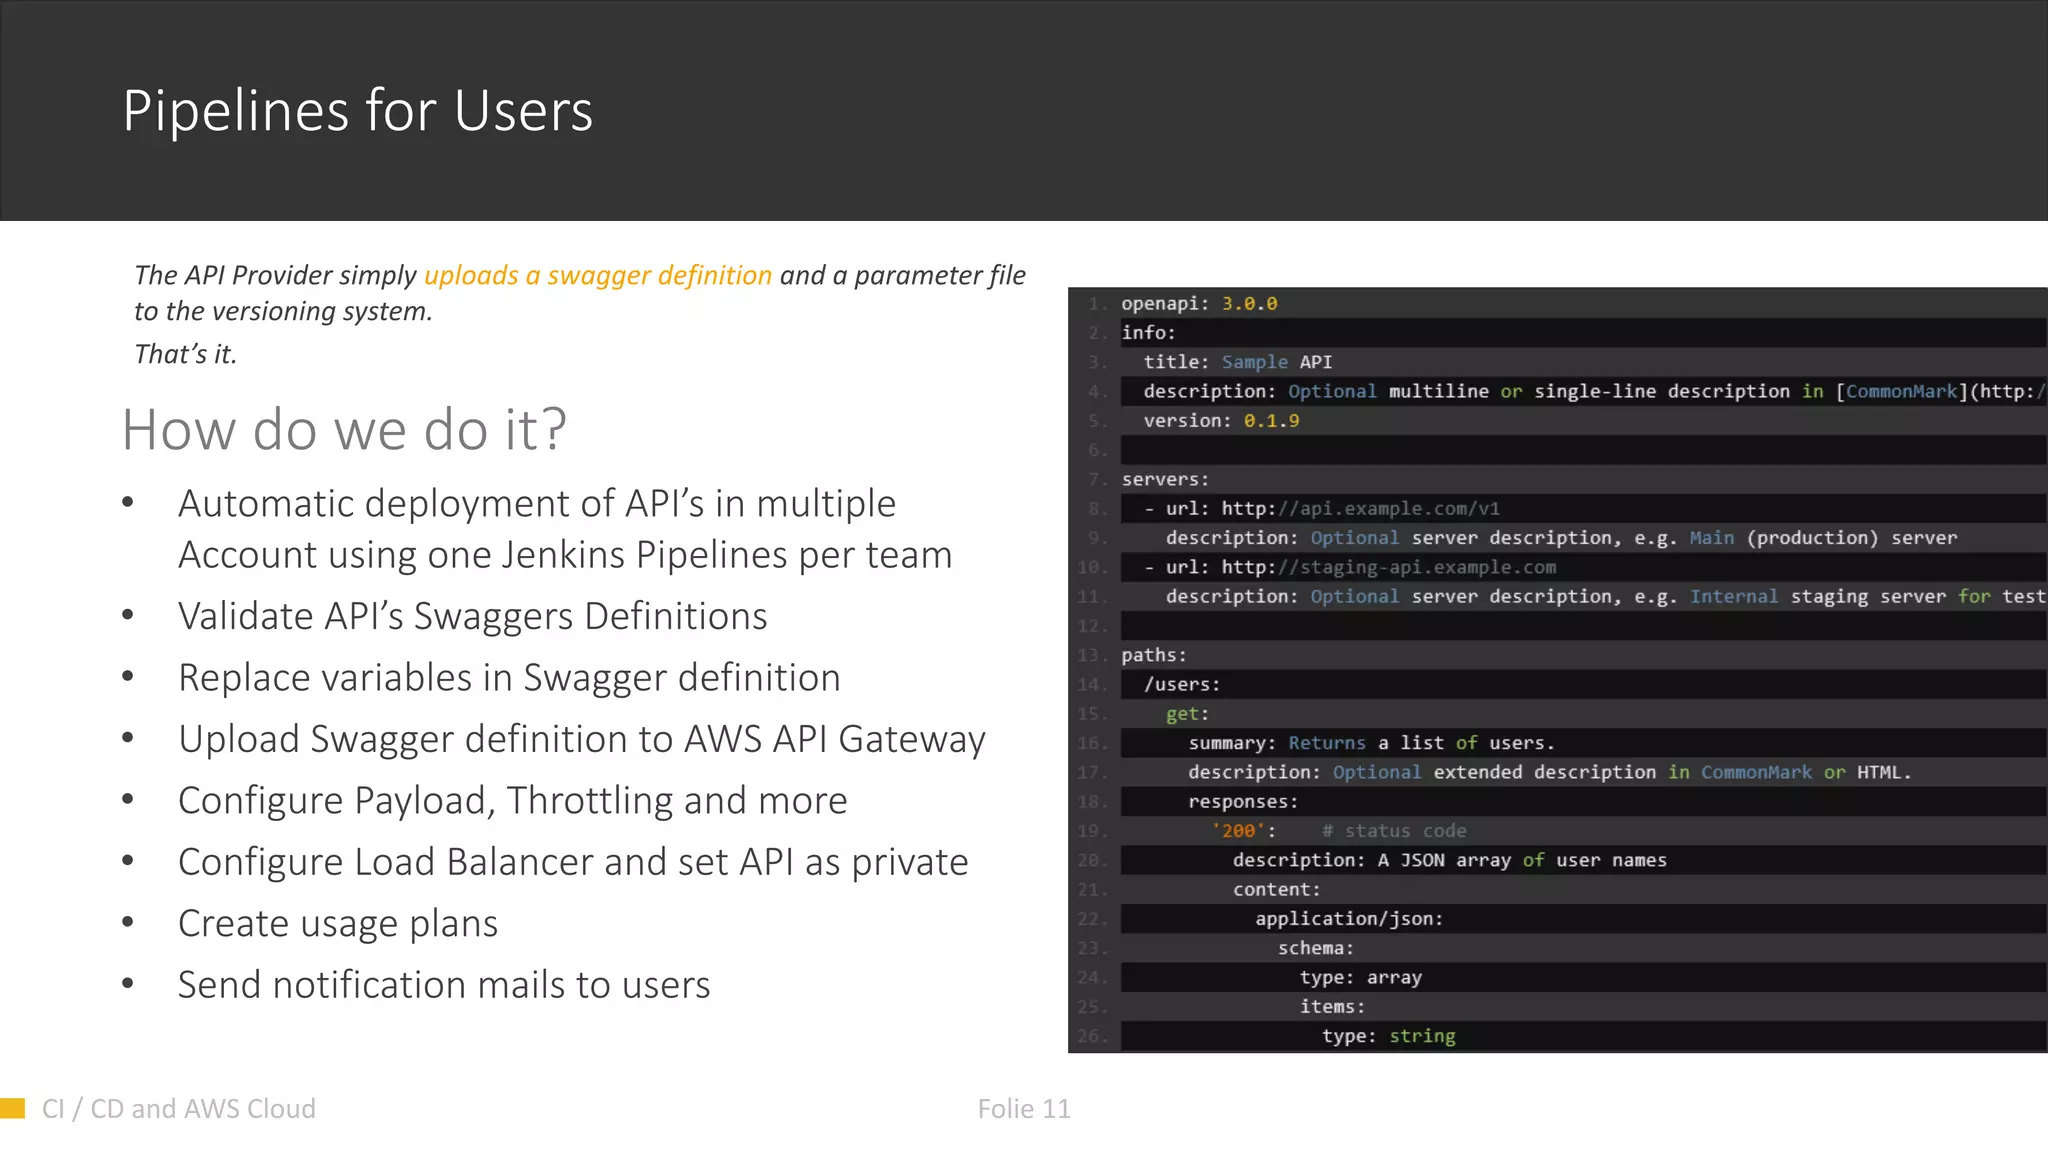Click the 'CI / CD and AWS Cloud' footer
Image resolution: width=2048 pixels, height=1152 pixels.
pyautogui.click(x=178, y=1109)
